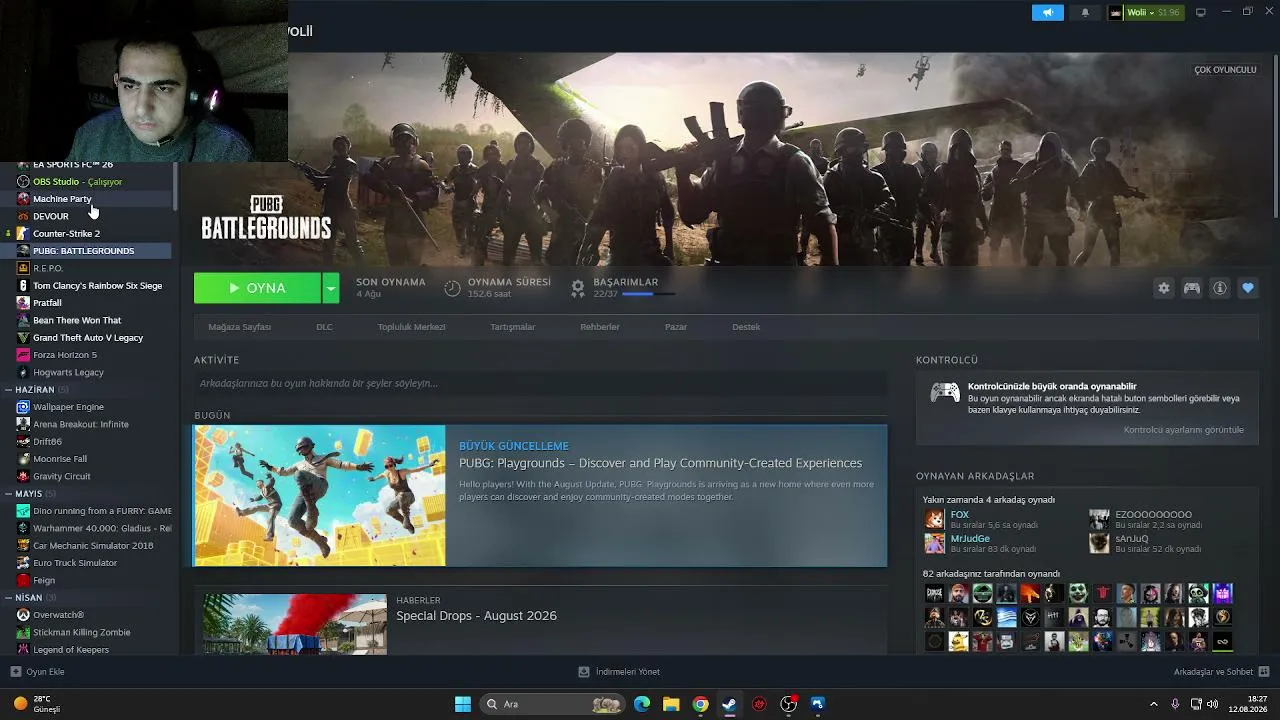Collapse the HAZİRAN group
Screen dimensions: 1280x720
[8, 390]
